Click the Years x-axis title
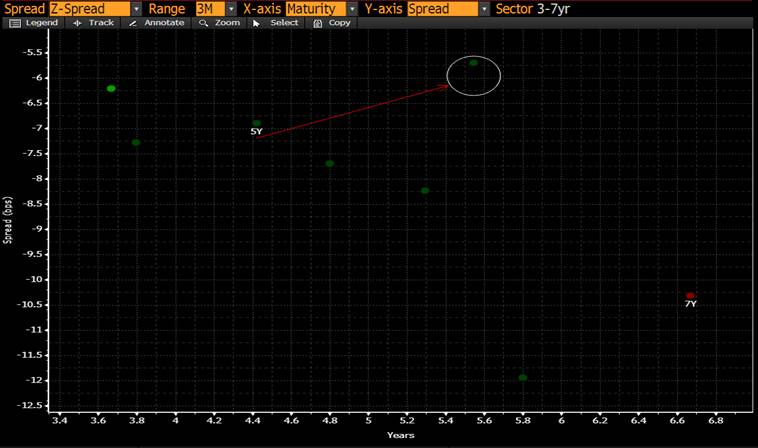 tap(401, 435)
